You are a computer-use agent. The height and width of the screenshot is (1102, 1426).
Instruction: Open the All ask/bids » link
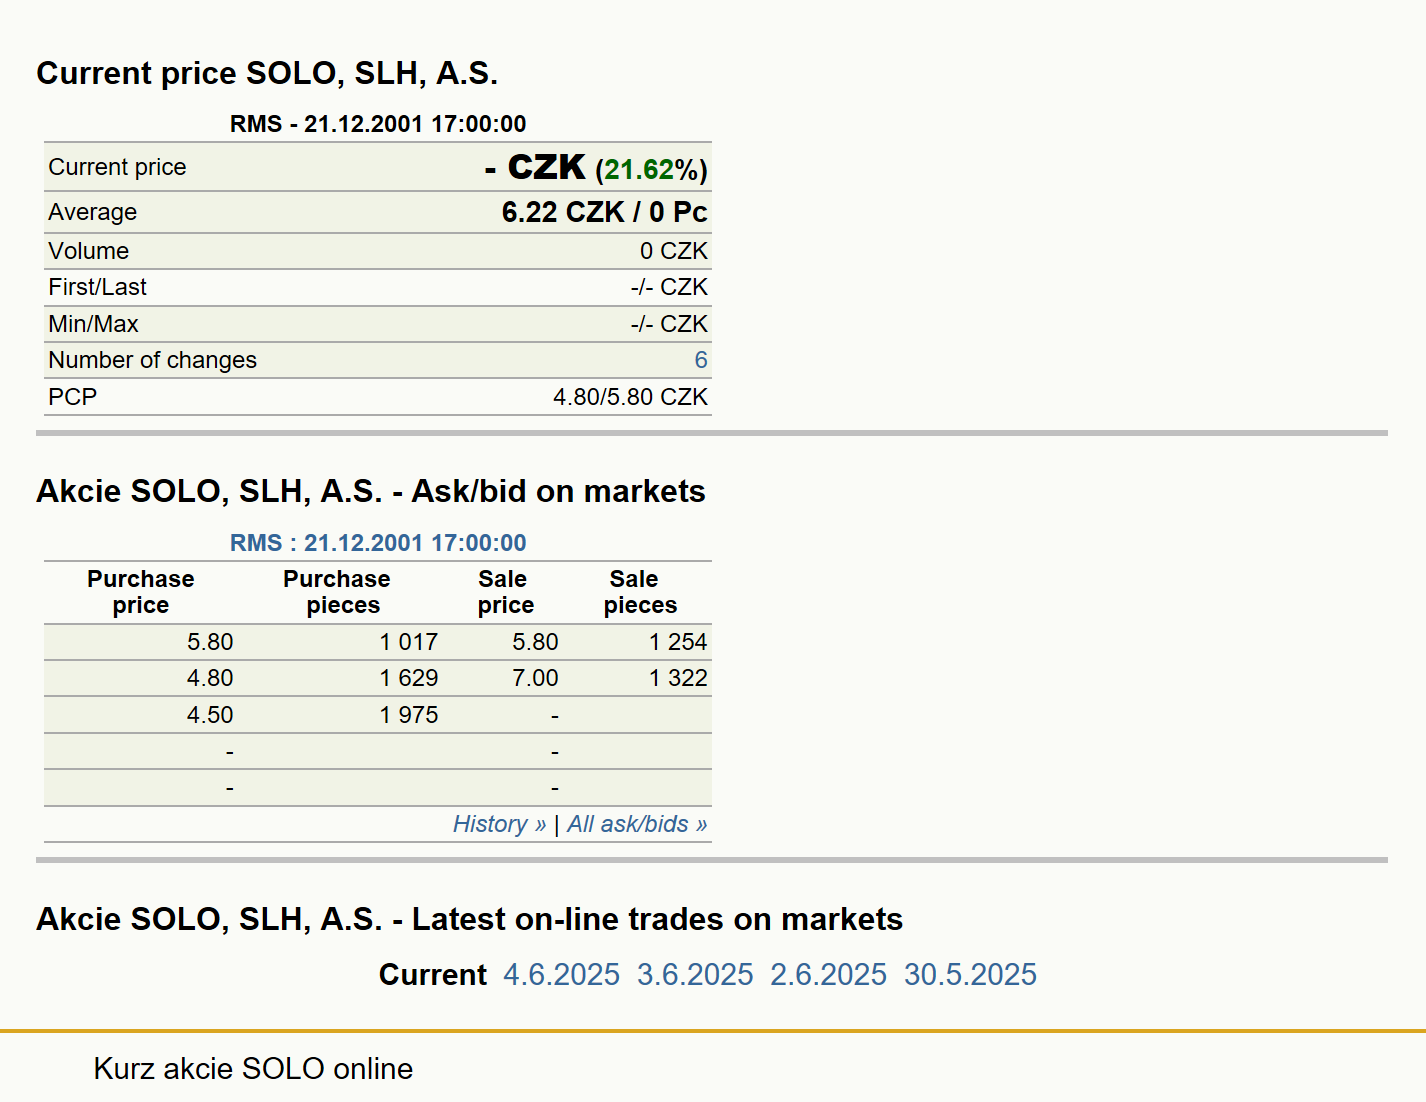(x=637, y=824)
